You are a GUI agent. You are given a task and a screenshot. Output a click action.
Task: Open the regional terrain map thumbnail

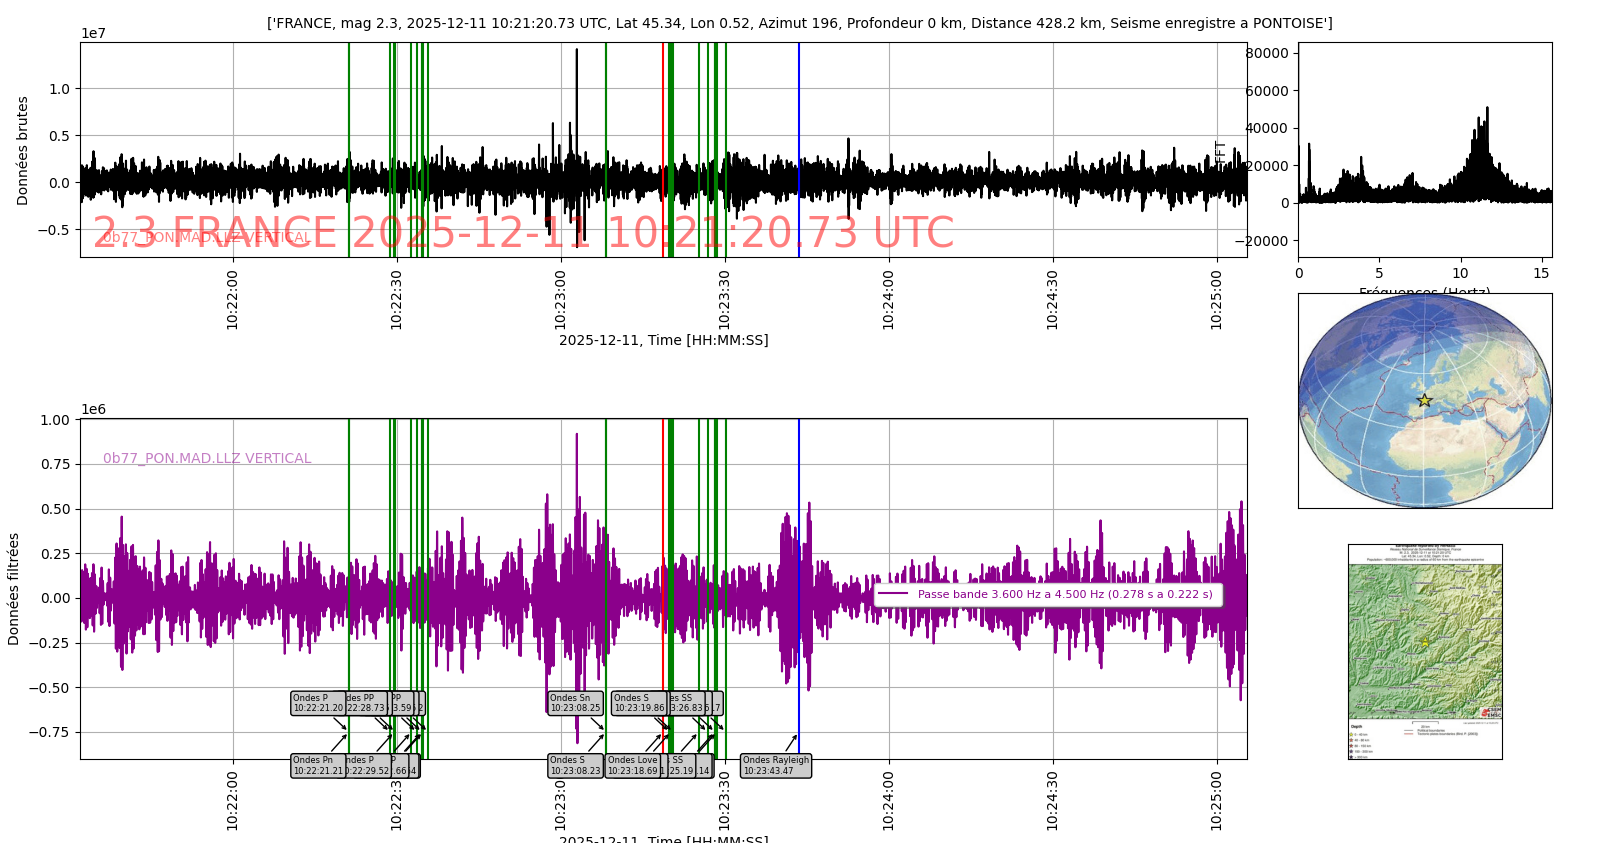tap(1425, 651)
